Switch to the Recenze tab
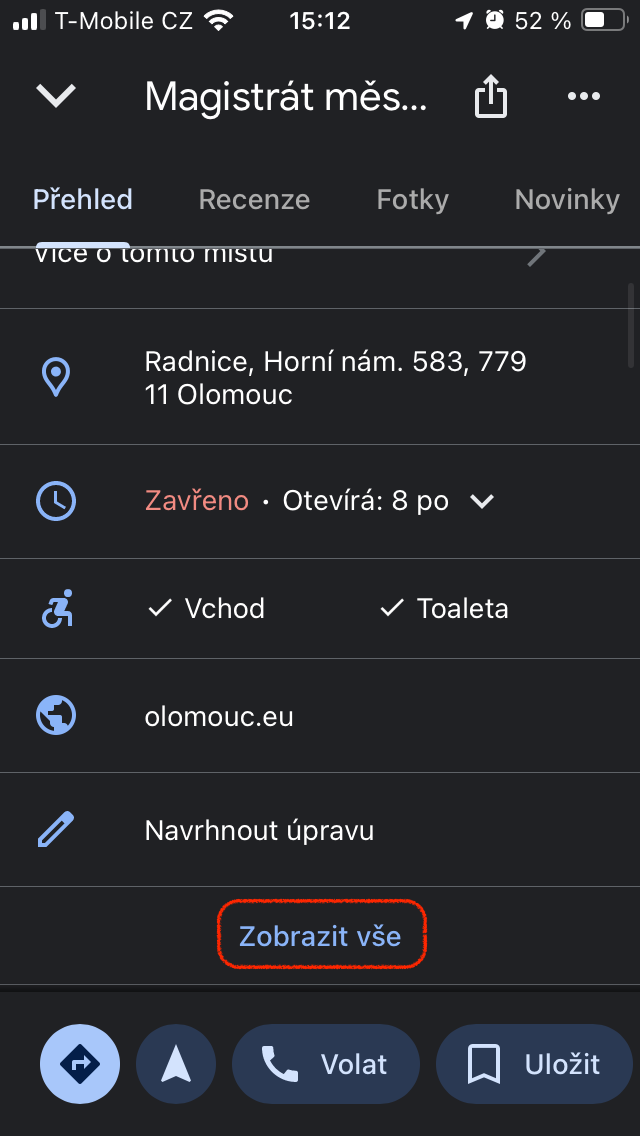The image size is (640, 1136). tap(254, 200)
